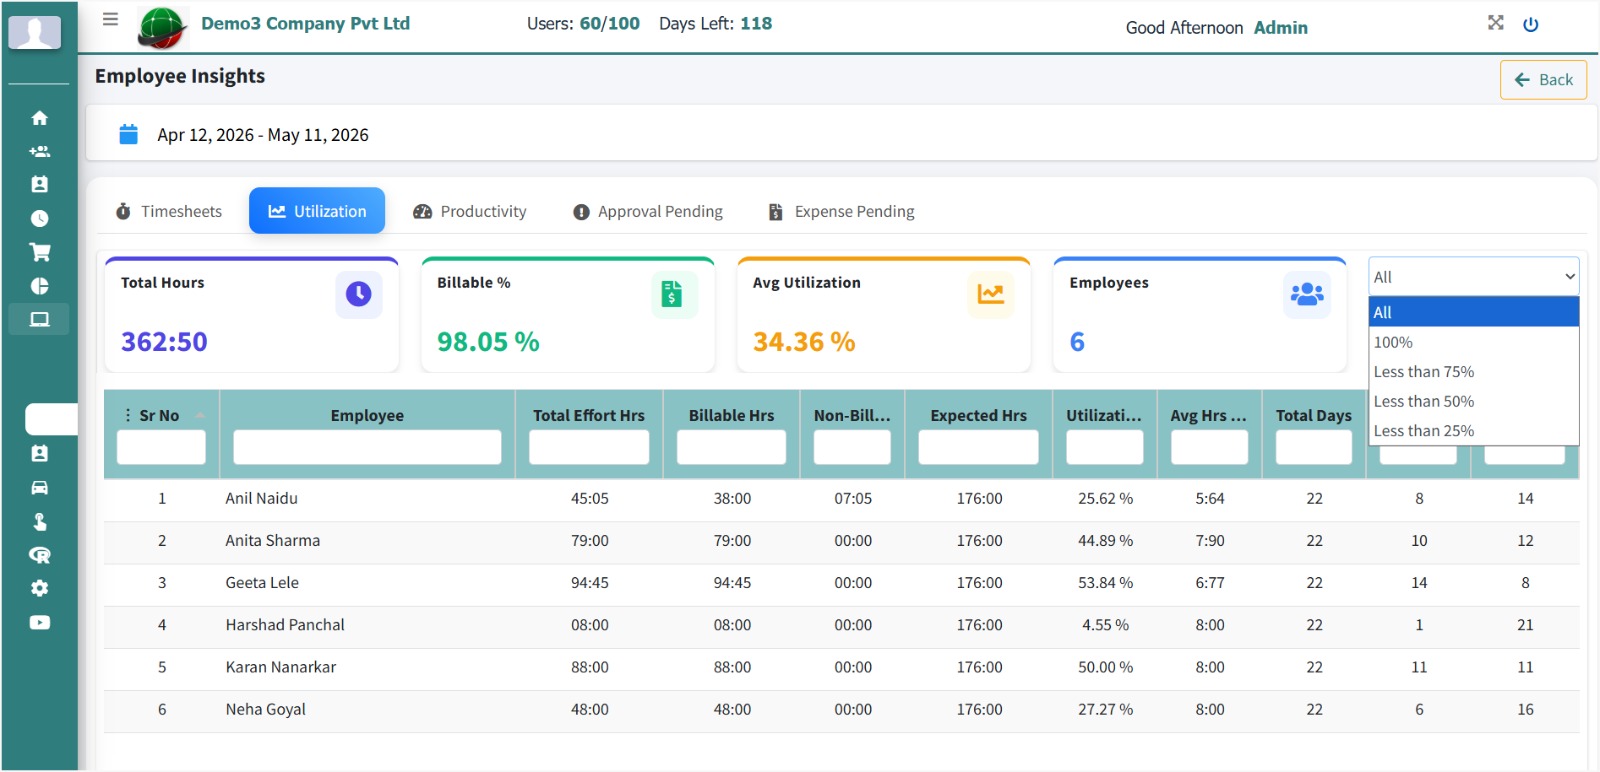This screenshot has height=772, width=1600.
Task: Open the hamburger menu icon
Action: (111, 19)
